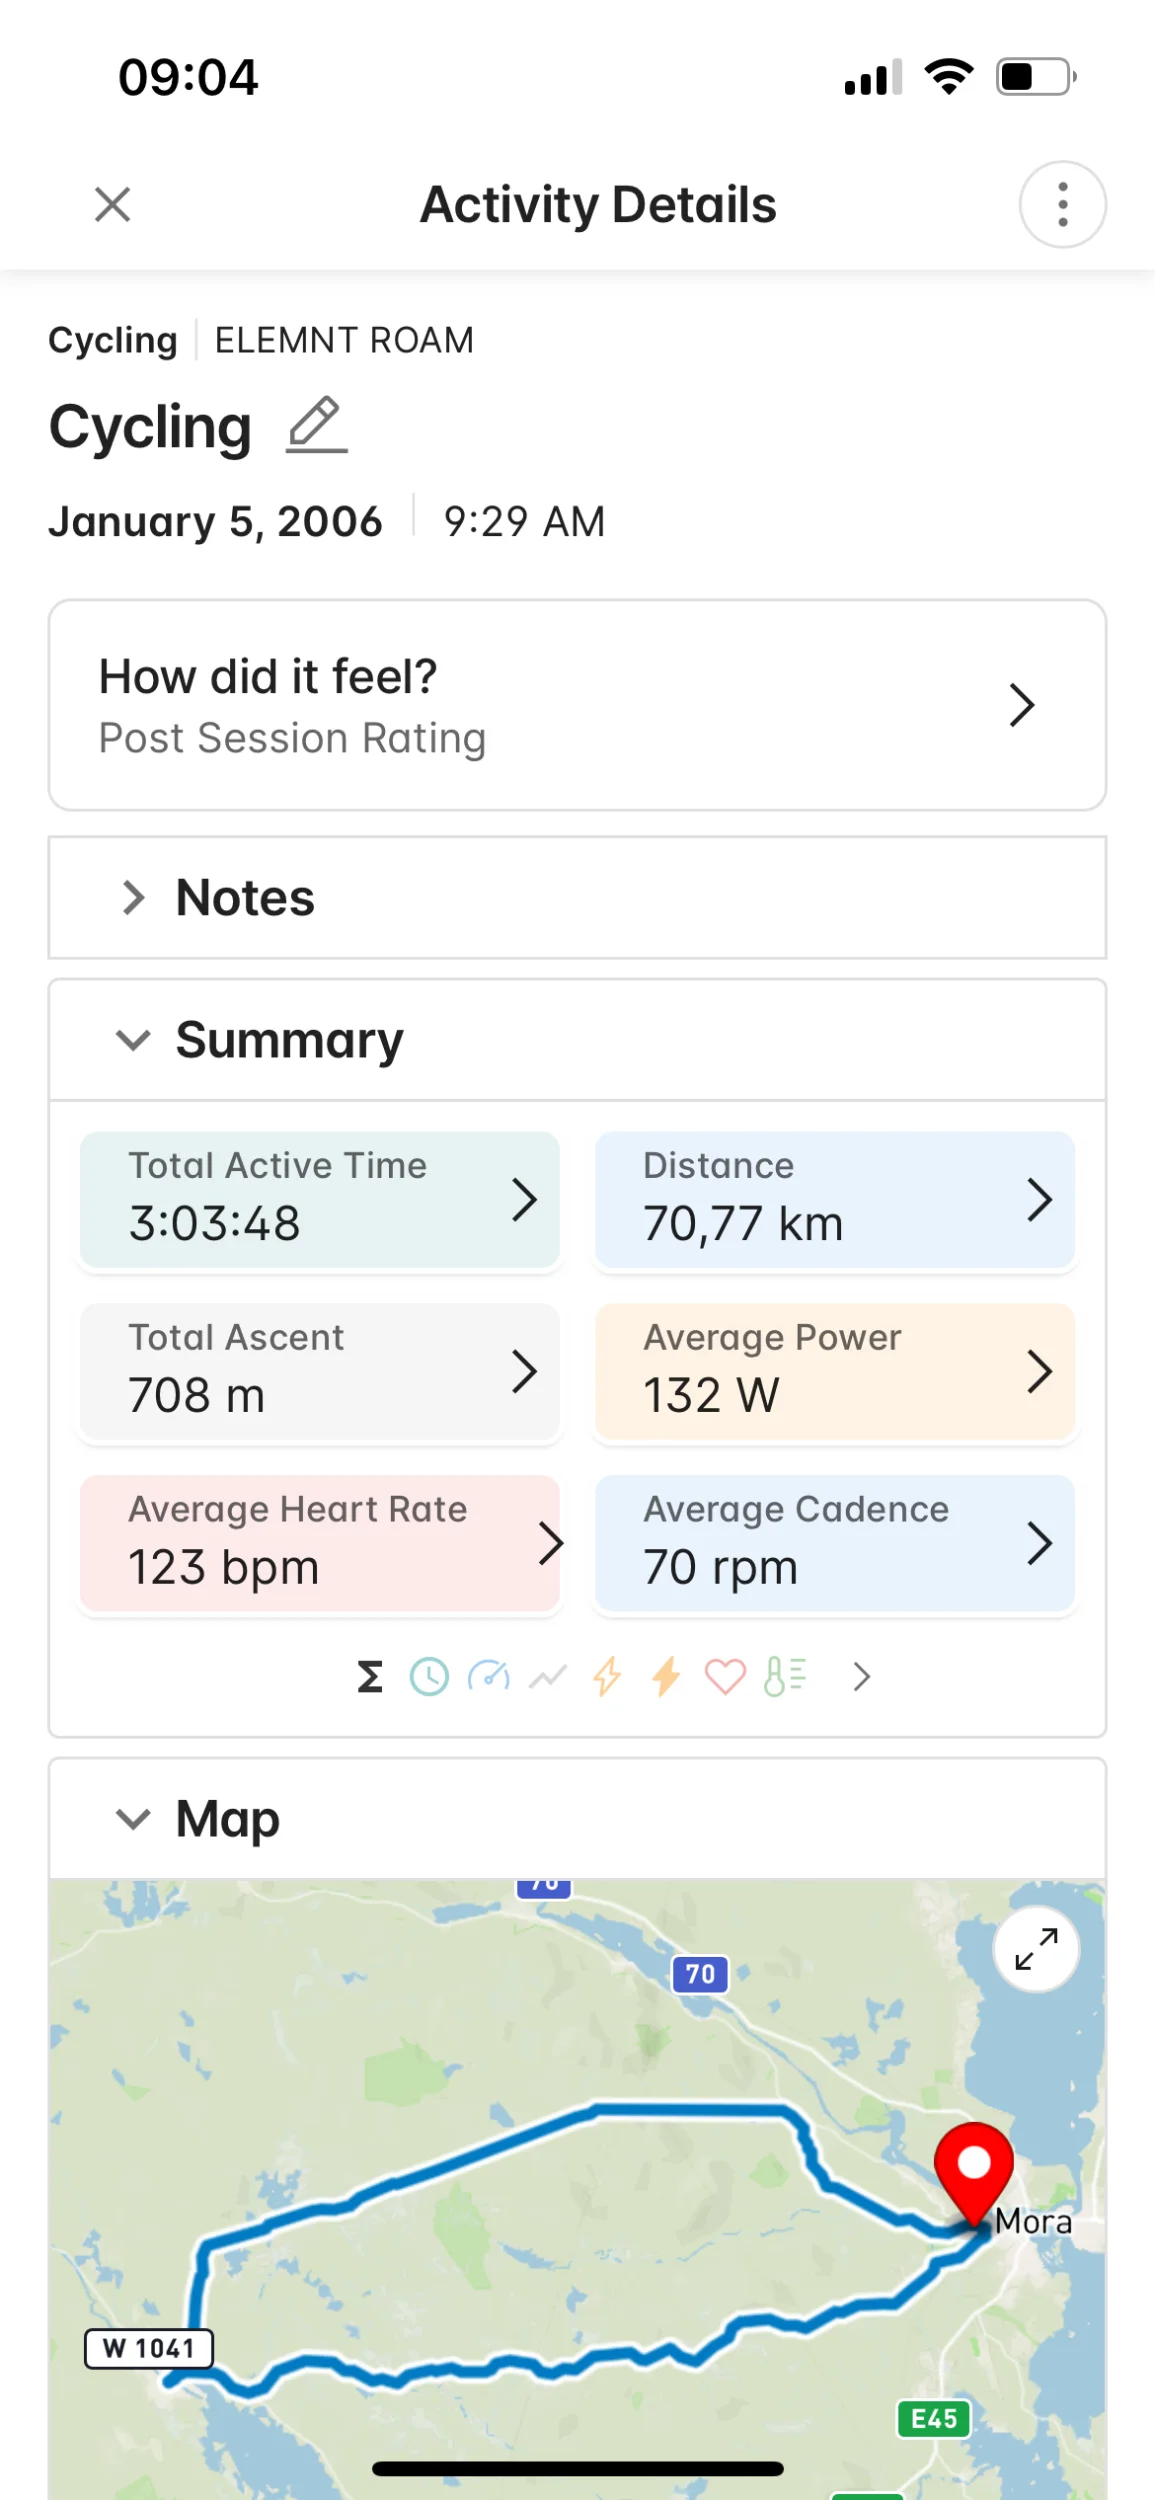Select the sigma summary totals icon
Screen dimensions: 1155x2500
coord(370,1677)
